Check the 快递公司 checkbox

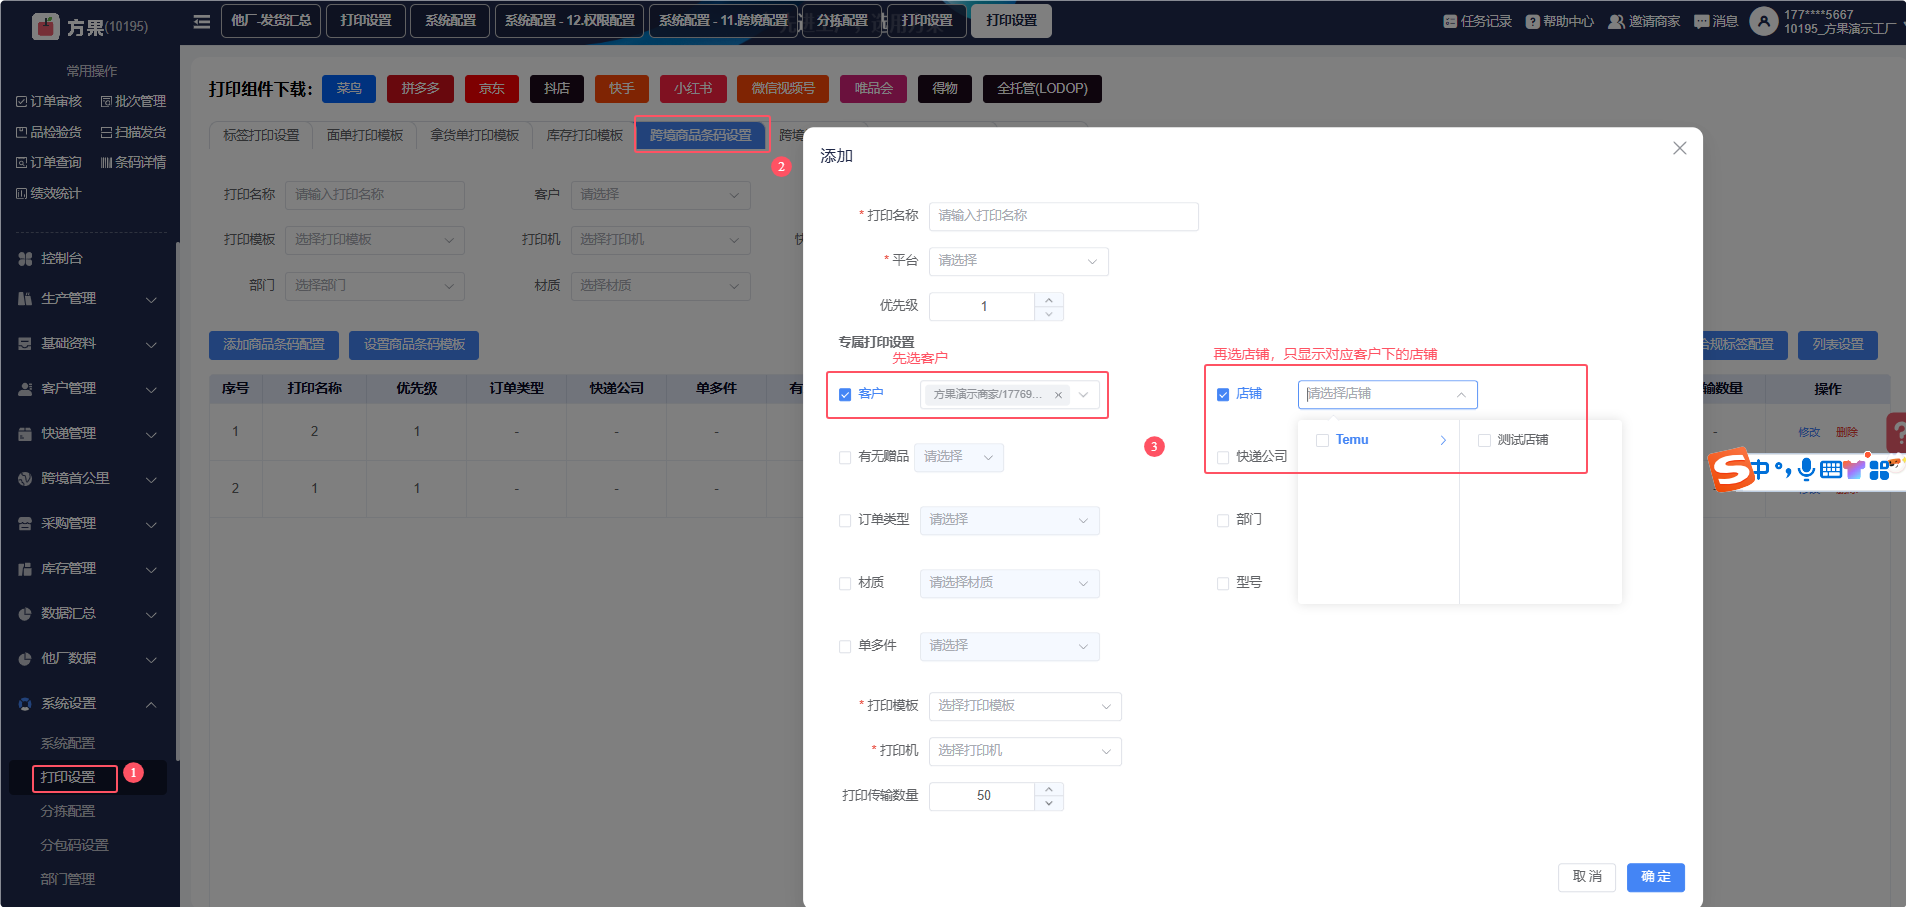coord(1223,458)
